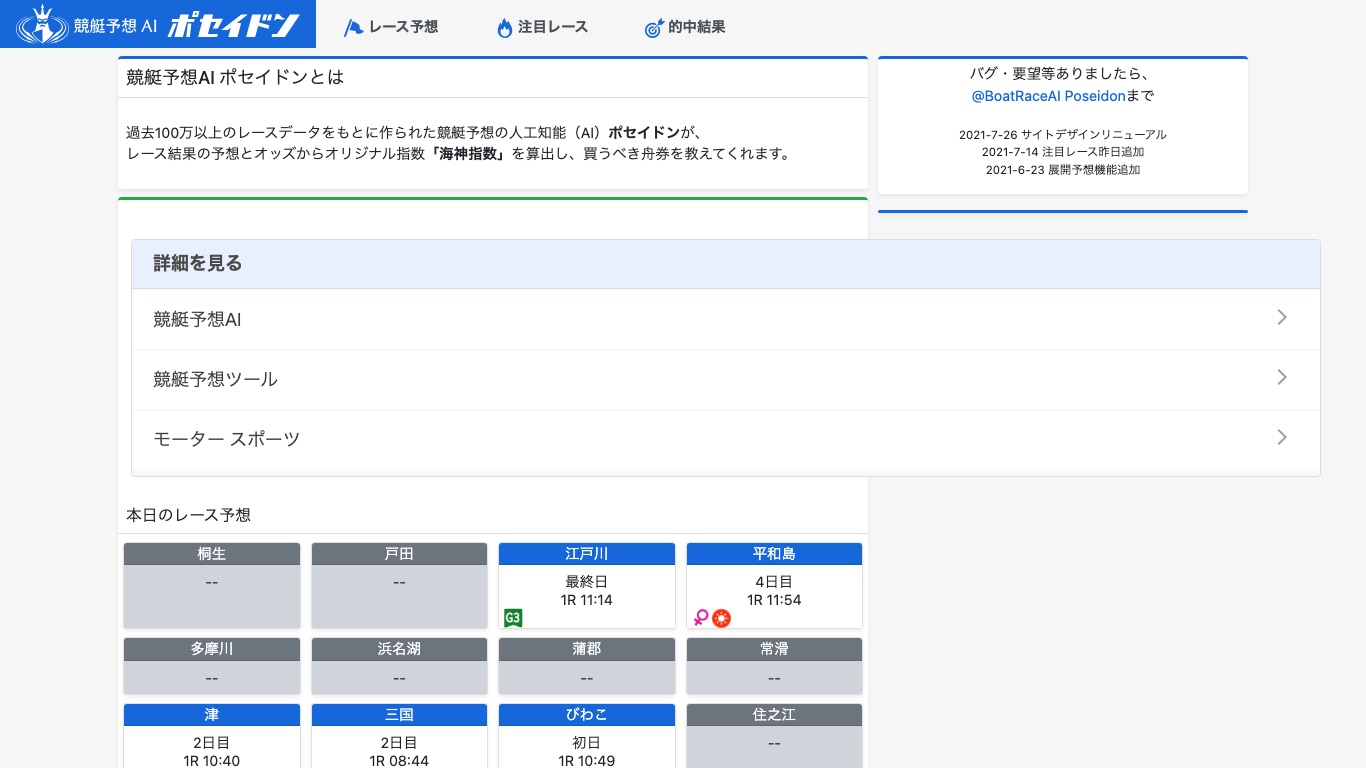This screenshot has width=1366, height=768.
Task: Click the 桐生 venue card
Action: pyautogui.click(x=212, y=586)
